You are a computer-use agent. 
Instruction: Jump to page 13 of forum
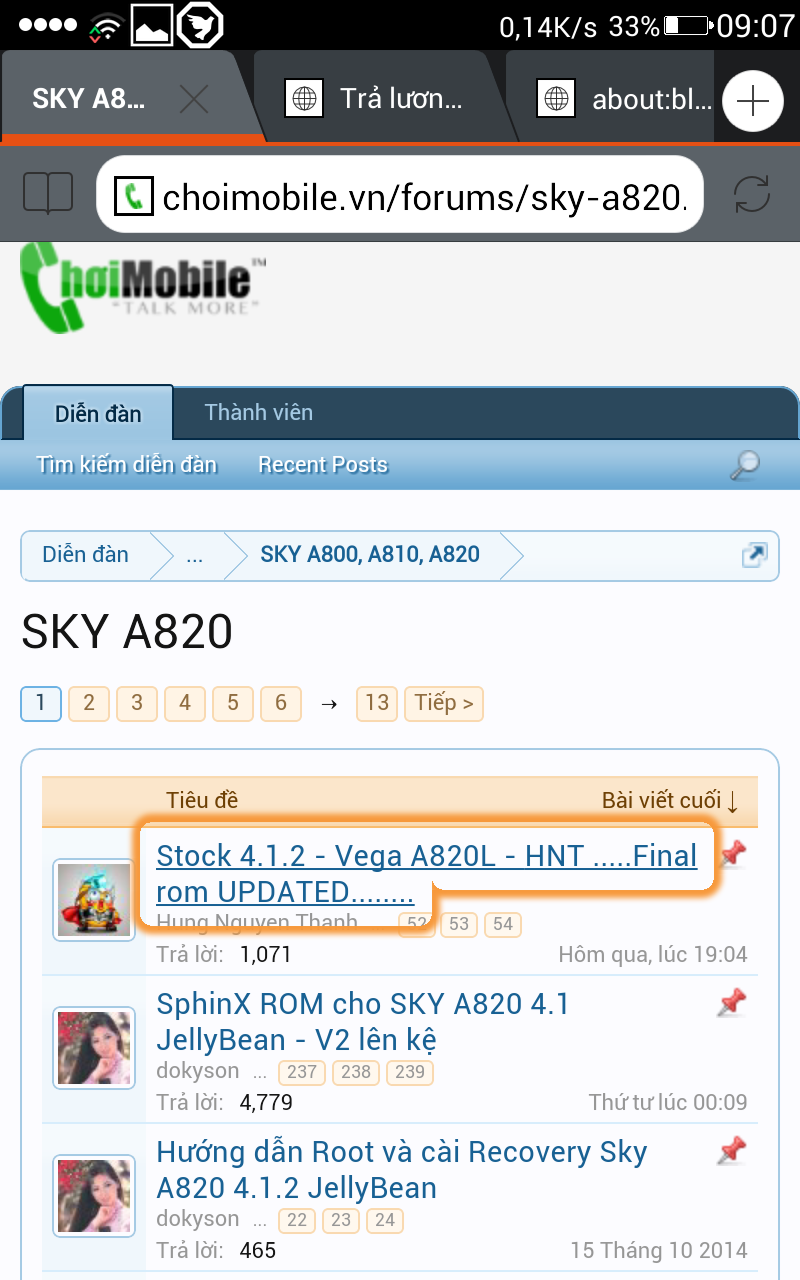(x=377, y=703)
